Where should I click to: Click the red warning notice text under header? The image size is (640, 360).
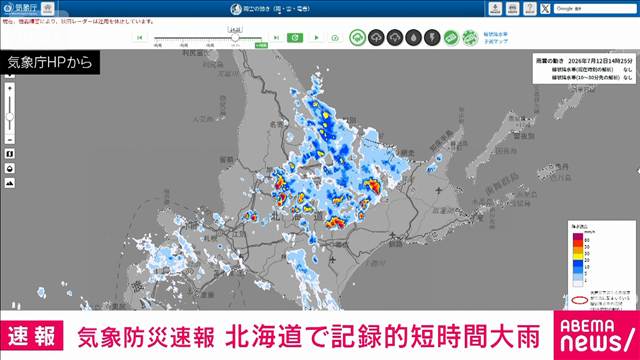79,21
